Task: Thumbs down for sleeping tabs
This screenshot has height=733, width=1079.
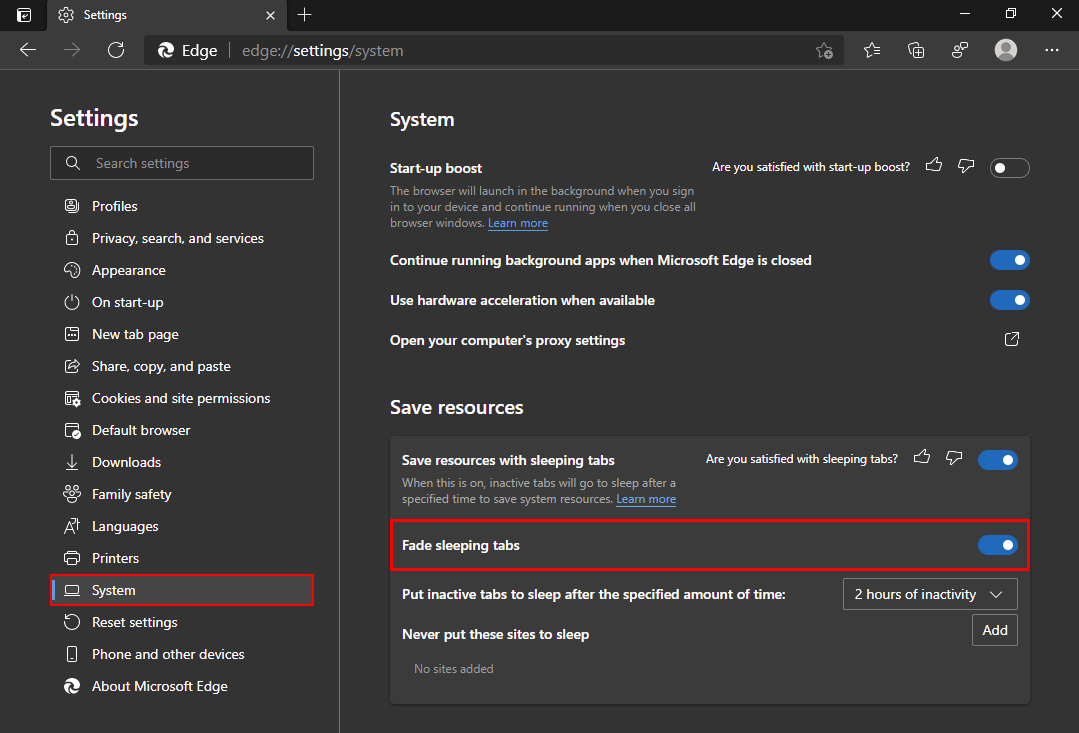Action: coord(954,458)
